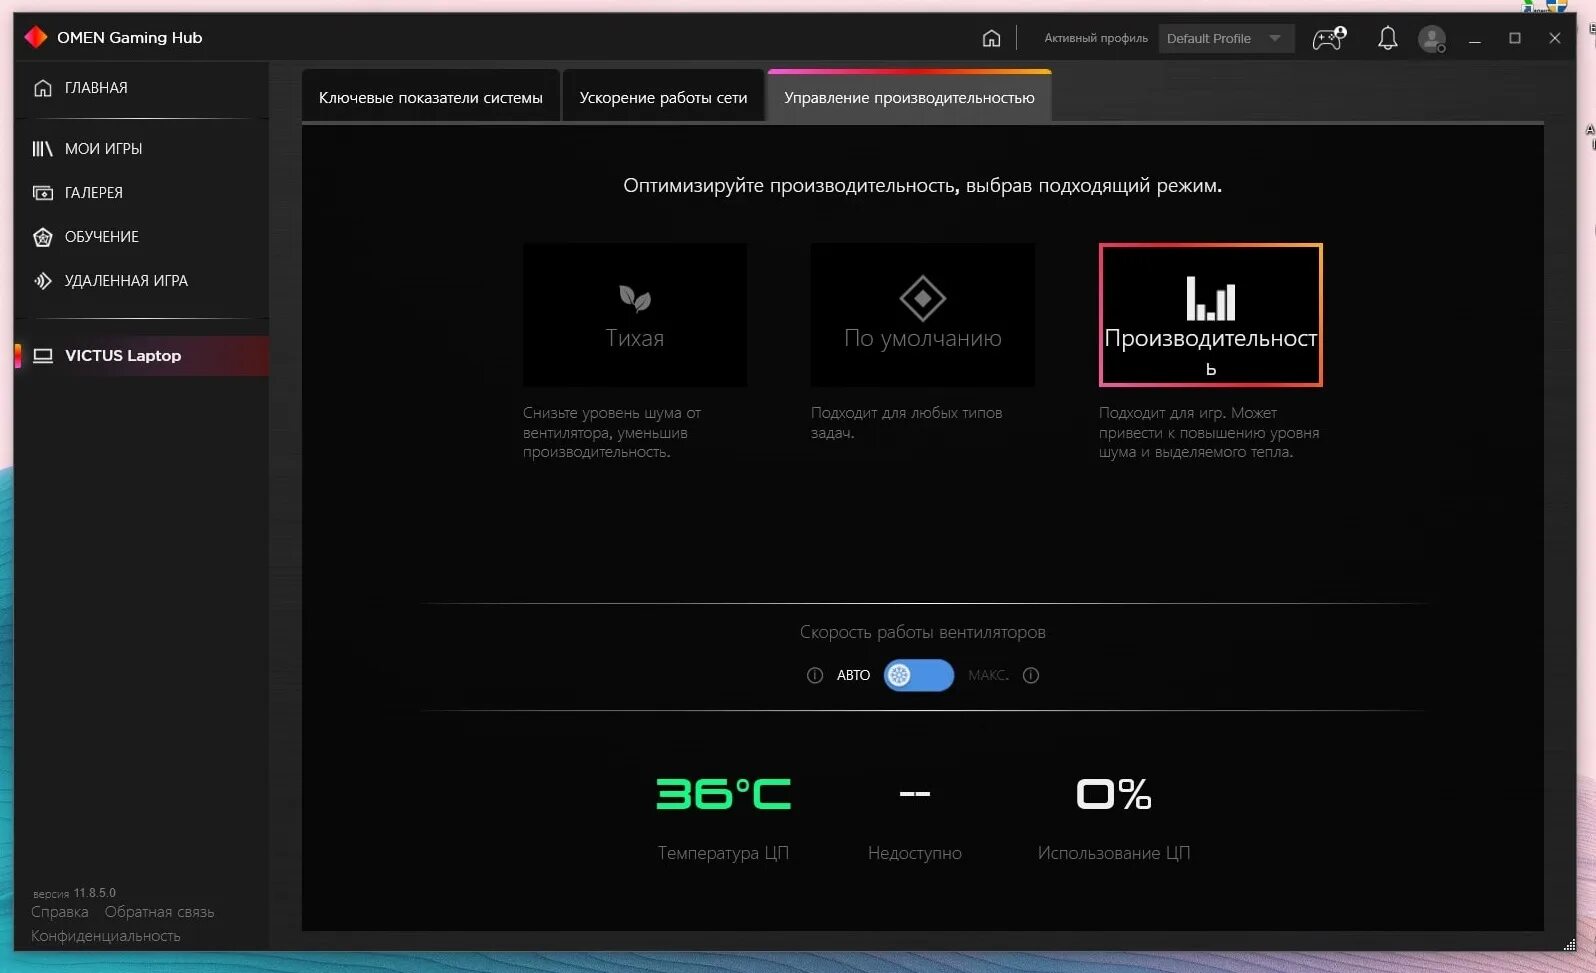This screenshot has height=973, width=1596.
Task: Click info icon next to АВТО
Action: 815,675
